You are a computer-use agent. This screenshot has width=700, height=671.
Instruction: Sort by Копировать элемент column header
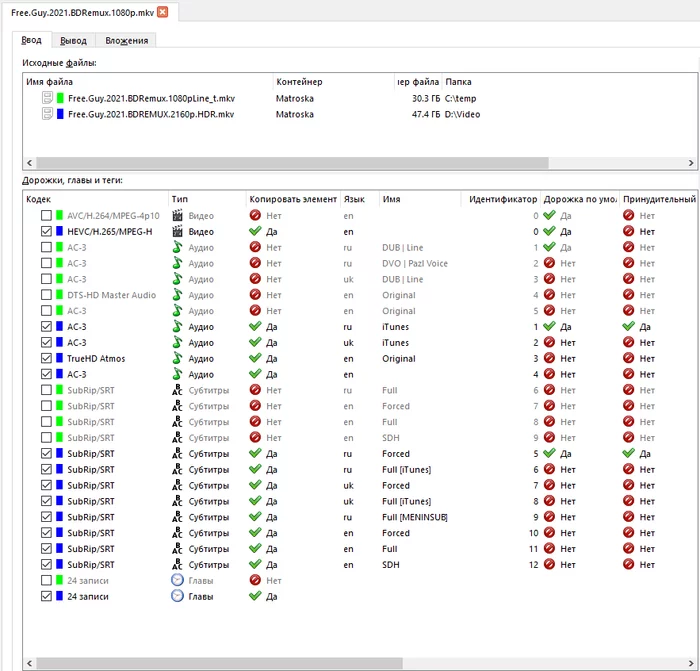click(x=293, y=199)
